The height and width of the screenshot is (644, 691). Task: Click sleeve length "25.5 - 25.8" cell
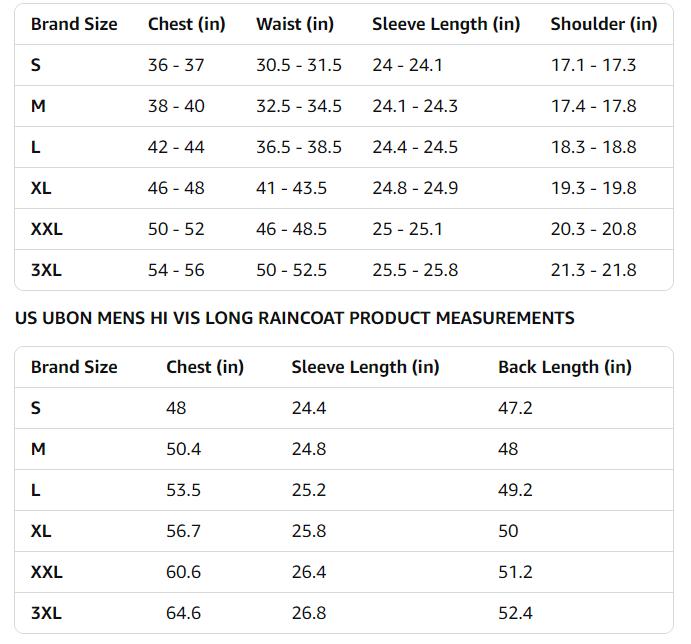click(415, 270)
